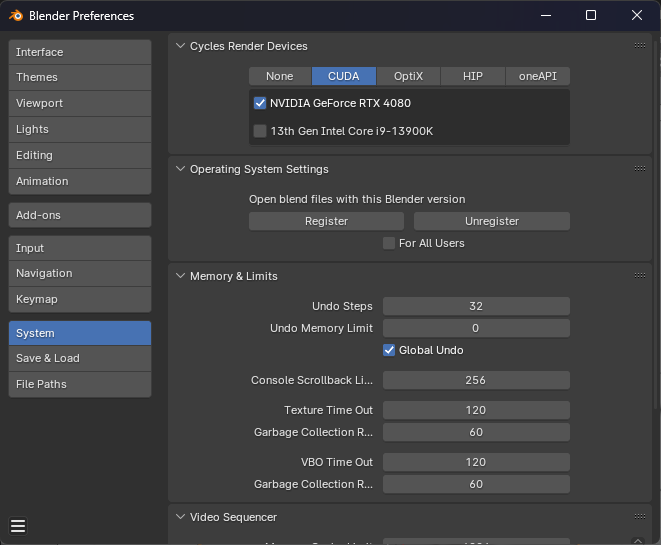Grab Video Sequencer panel drag handle

point(640,517)
